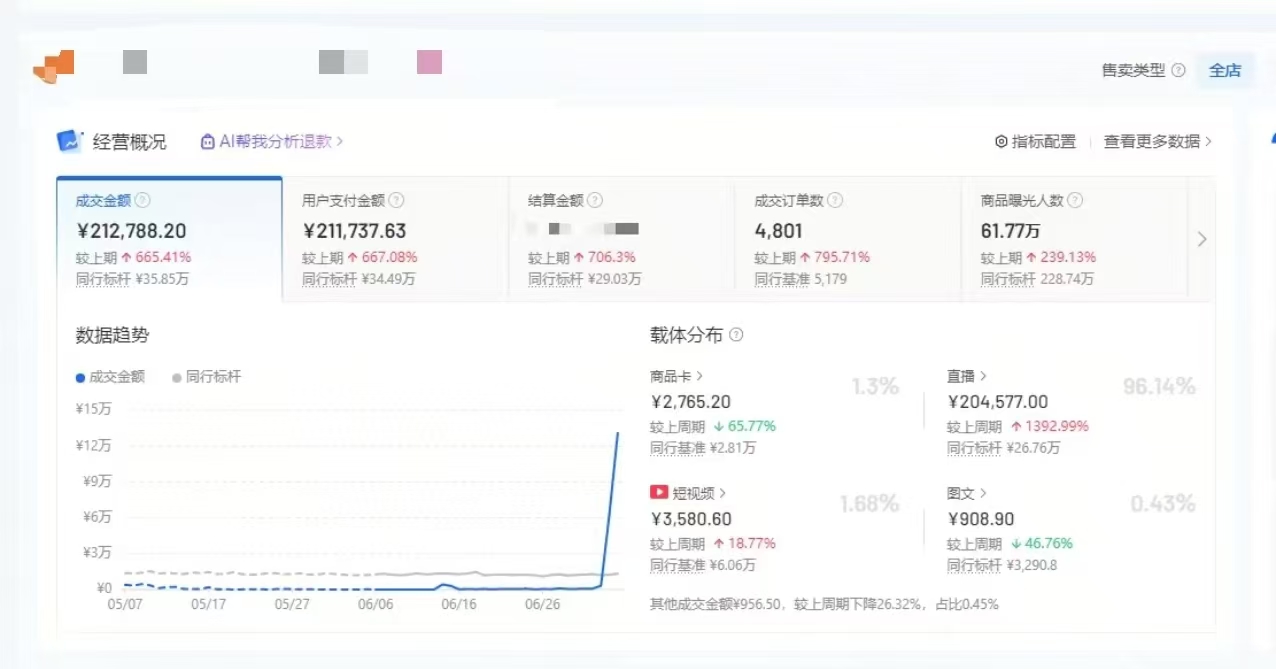The height and width of the screenshot is (669, 1276).
Task: Click the 经营概况 heading
Action: (x=130, y=141)
